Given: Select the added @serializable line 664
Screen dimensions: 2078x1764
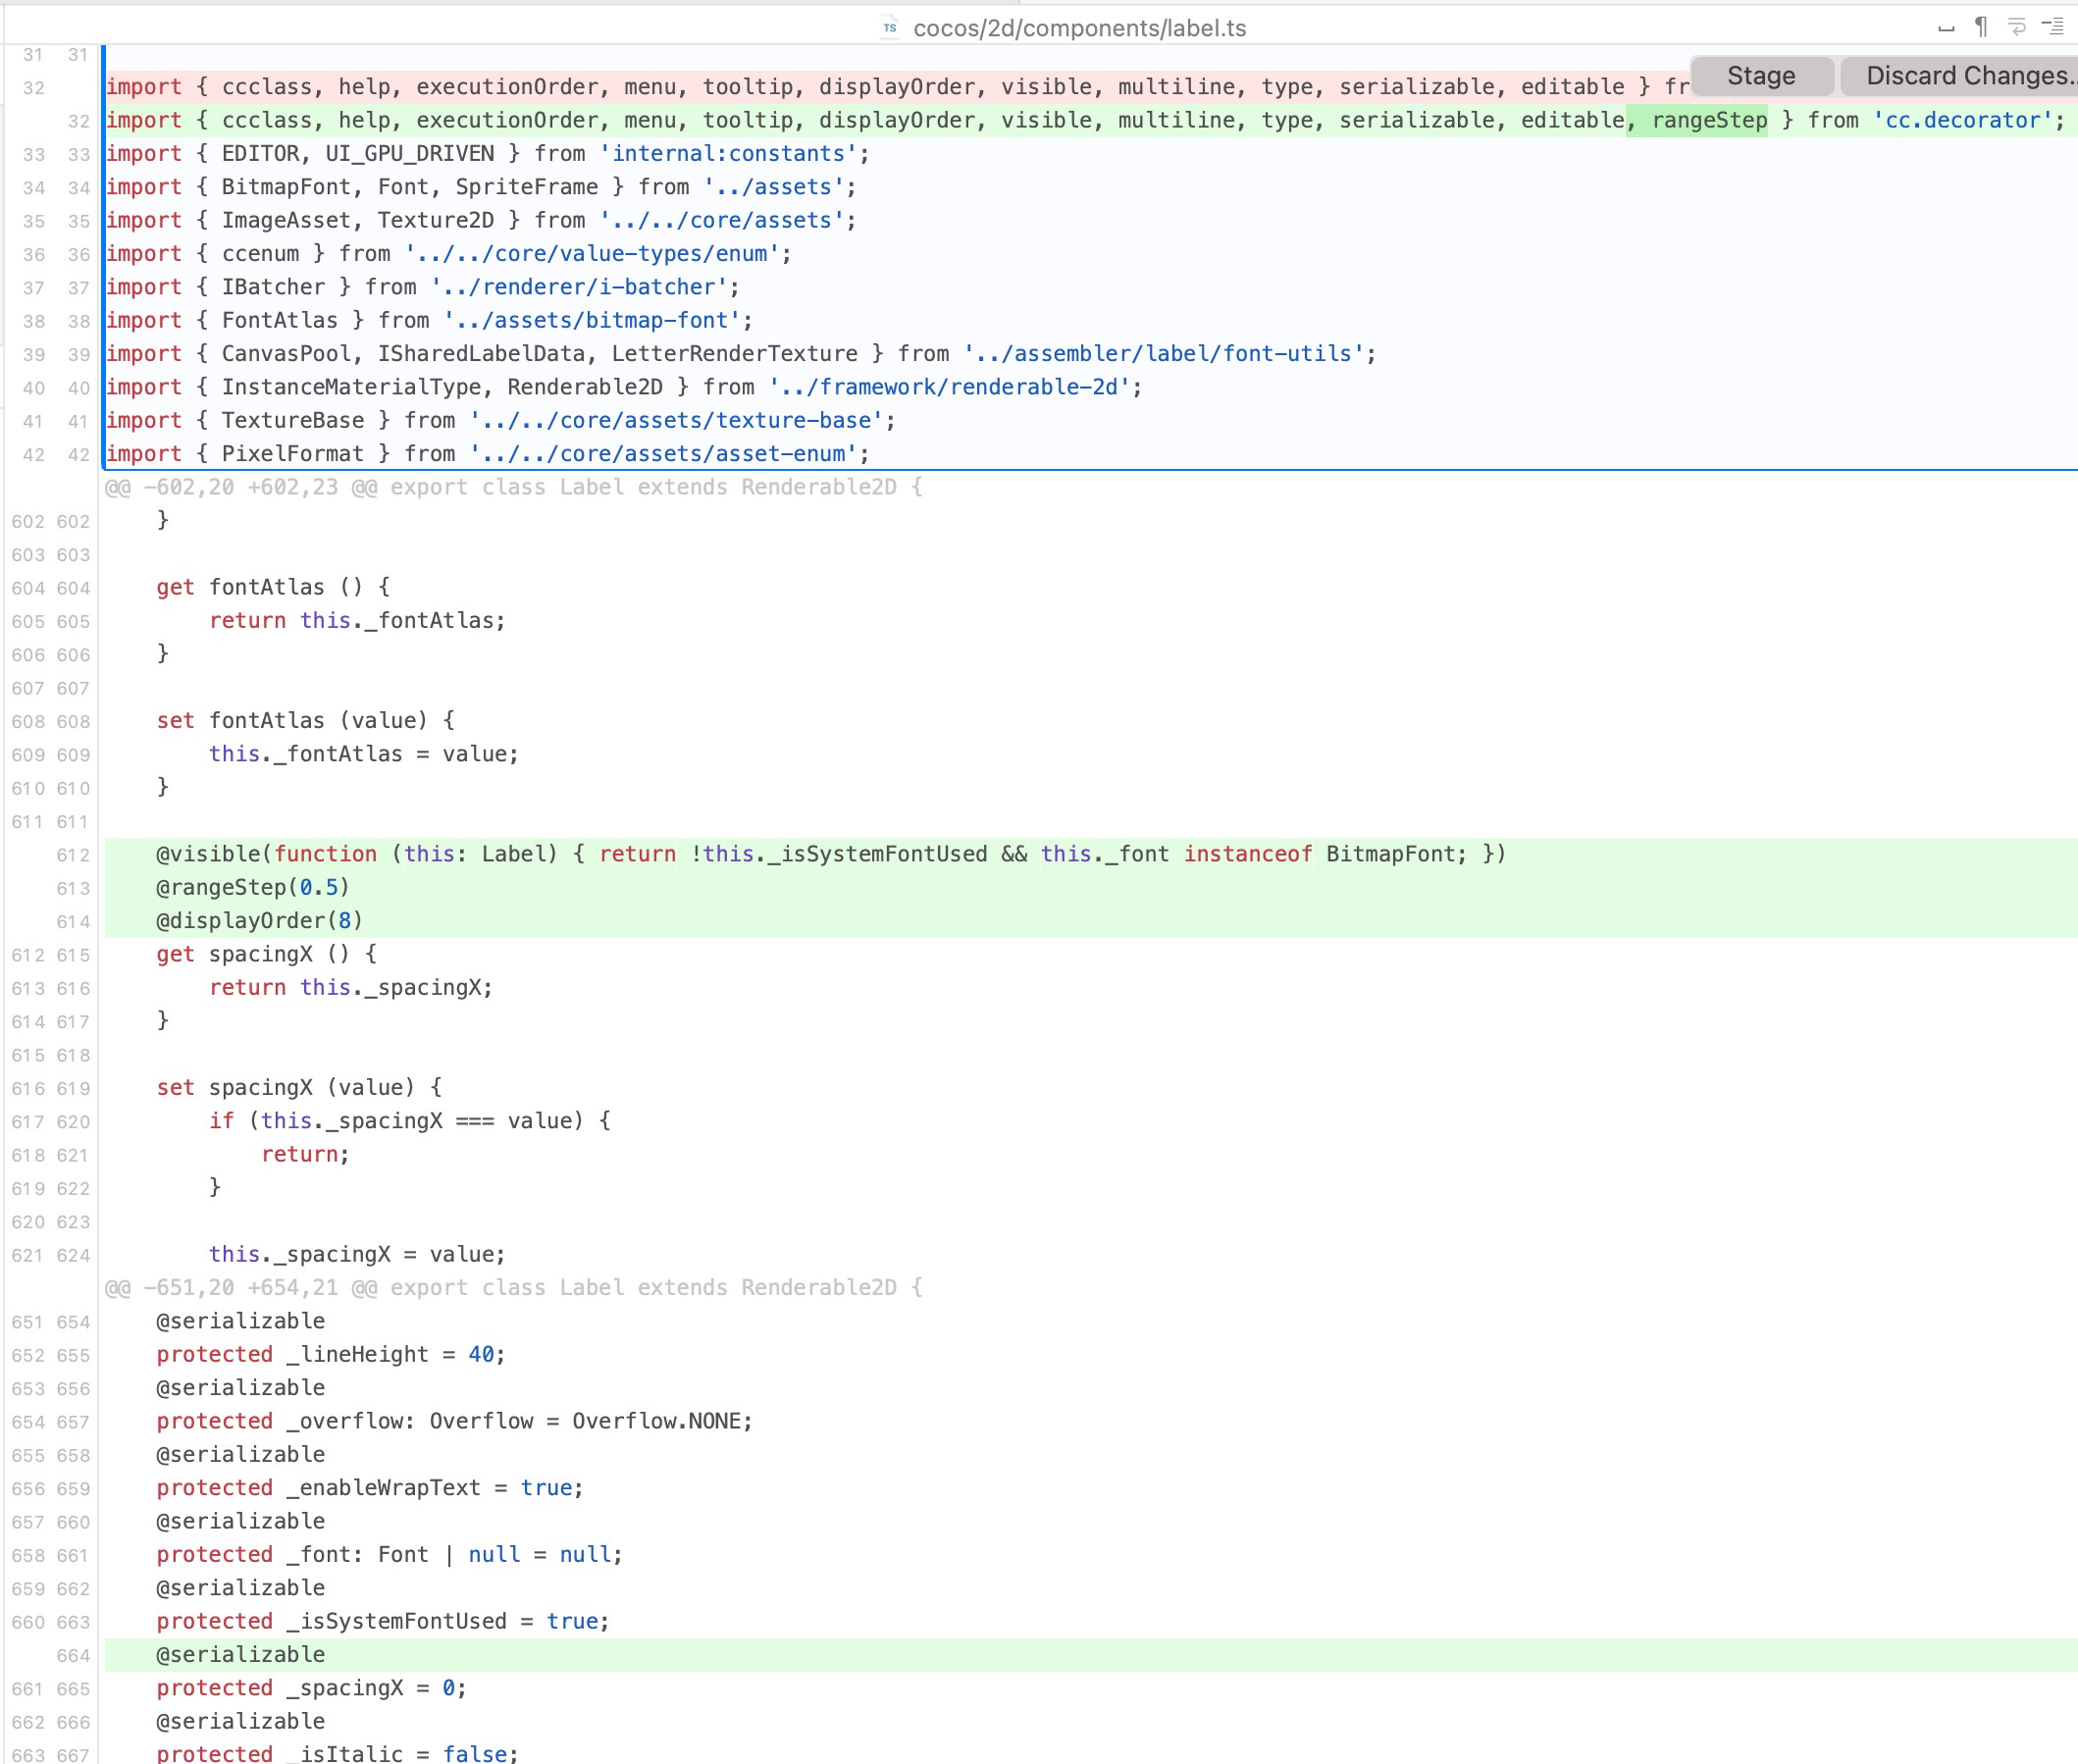Looking at the screenshot, I should [240, 1655].
